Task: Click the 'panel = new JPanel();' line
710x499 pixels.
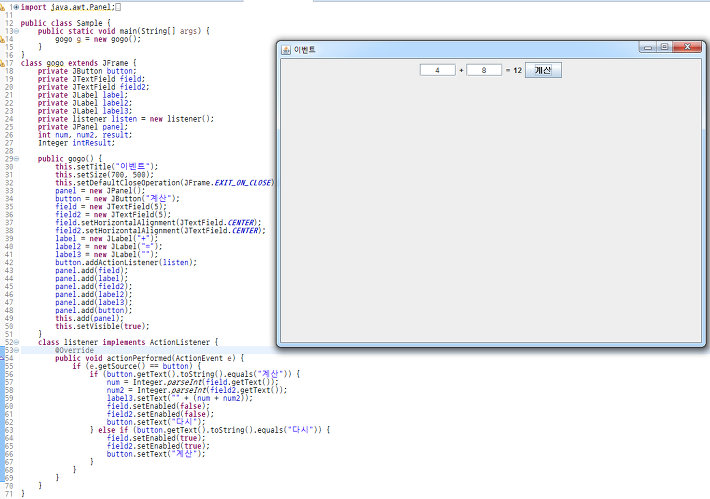Action: [x=100, y=191]
